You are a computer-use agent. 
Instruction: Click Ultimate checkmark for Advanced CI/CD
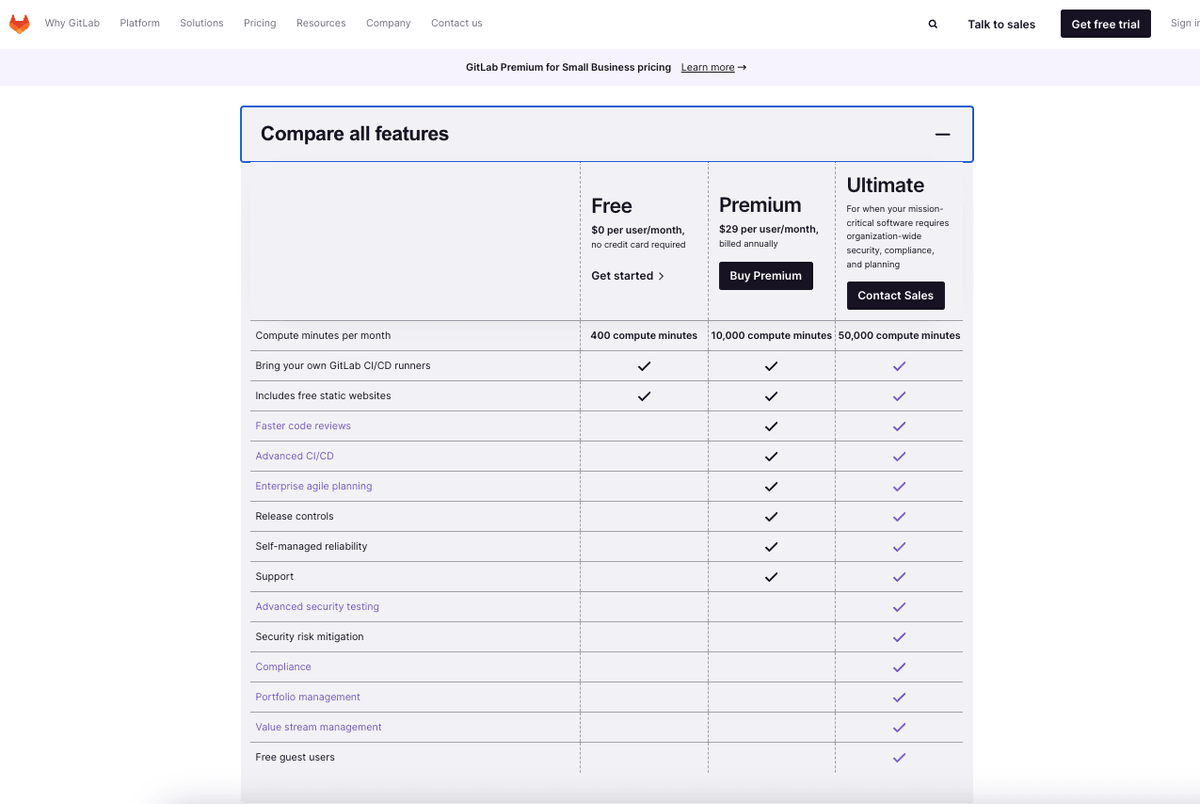(x=899, y=456)
